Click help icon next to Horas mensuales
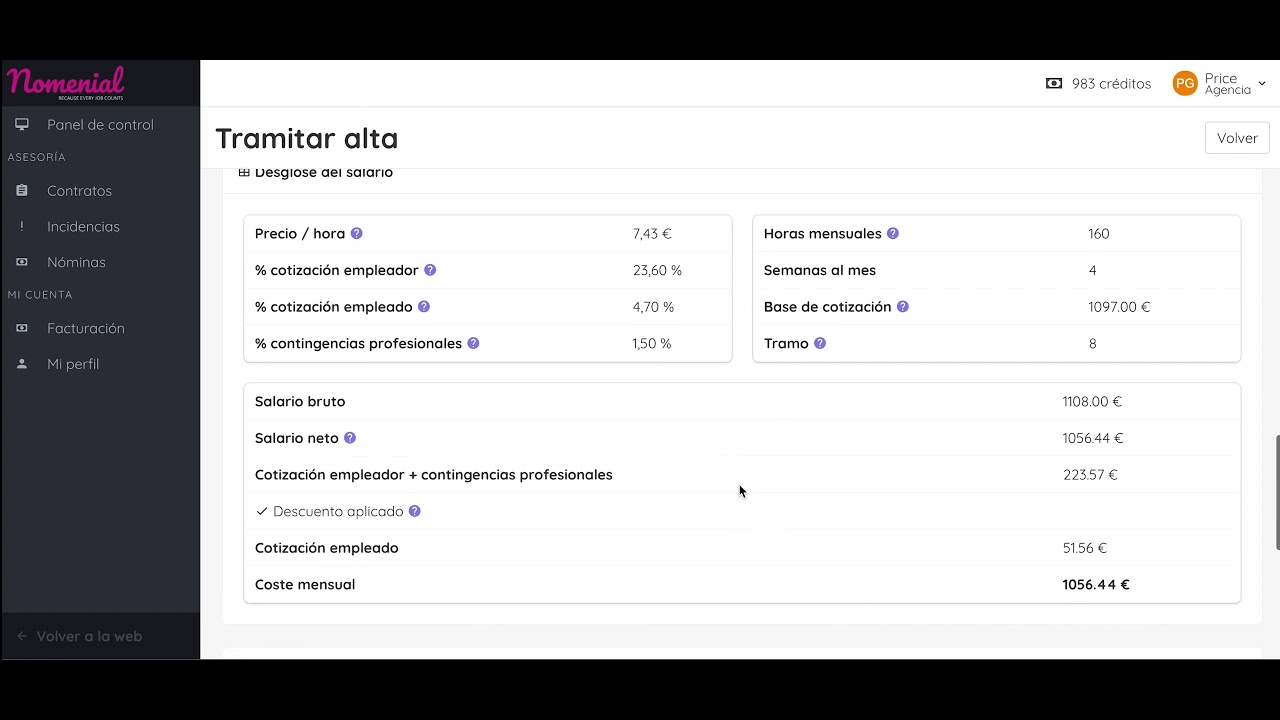The image size is (1280, 720). 893,234
